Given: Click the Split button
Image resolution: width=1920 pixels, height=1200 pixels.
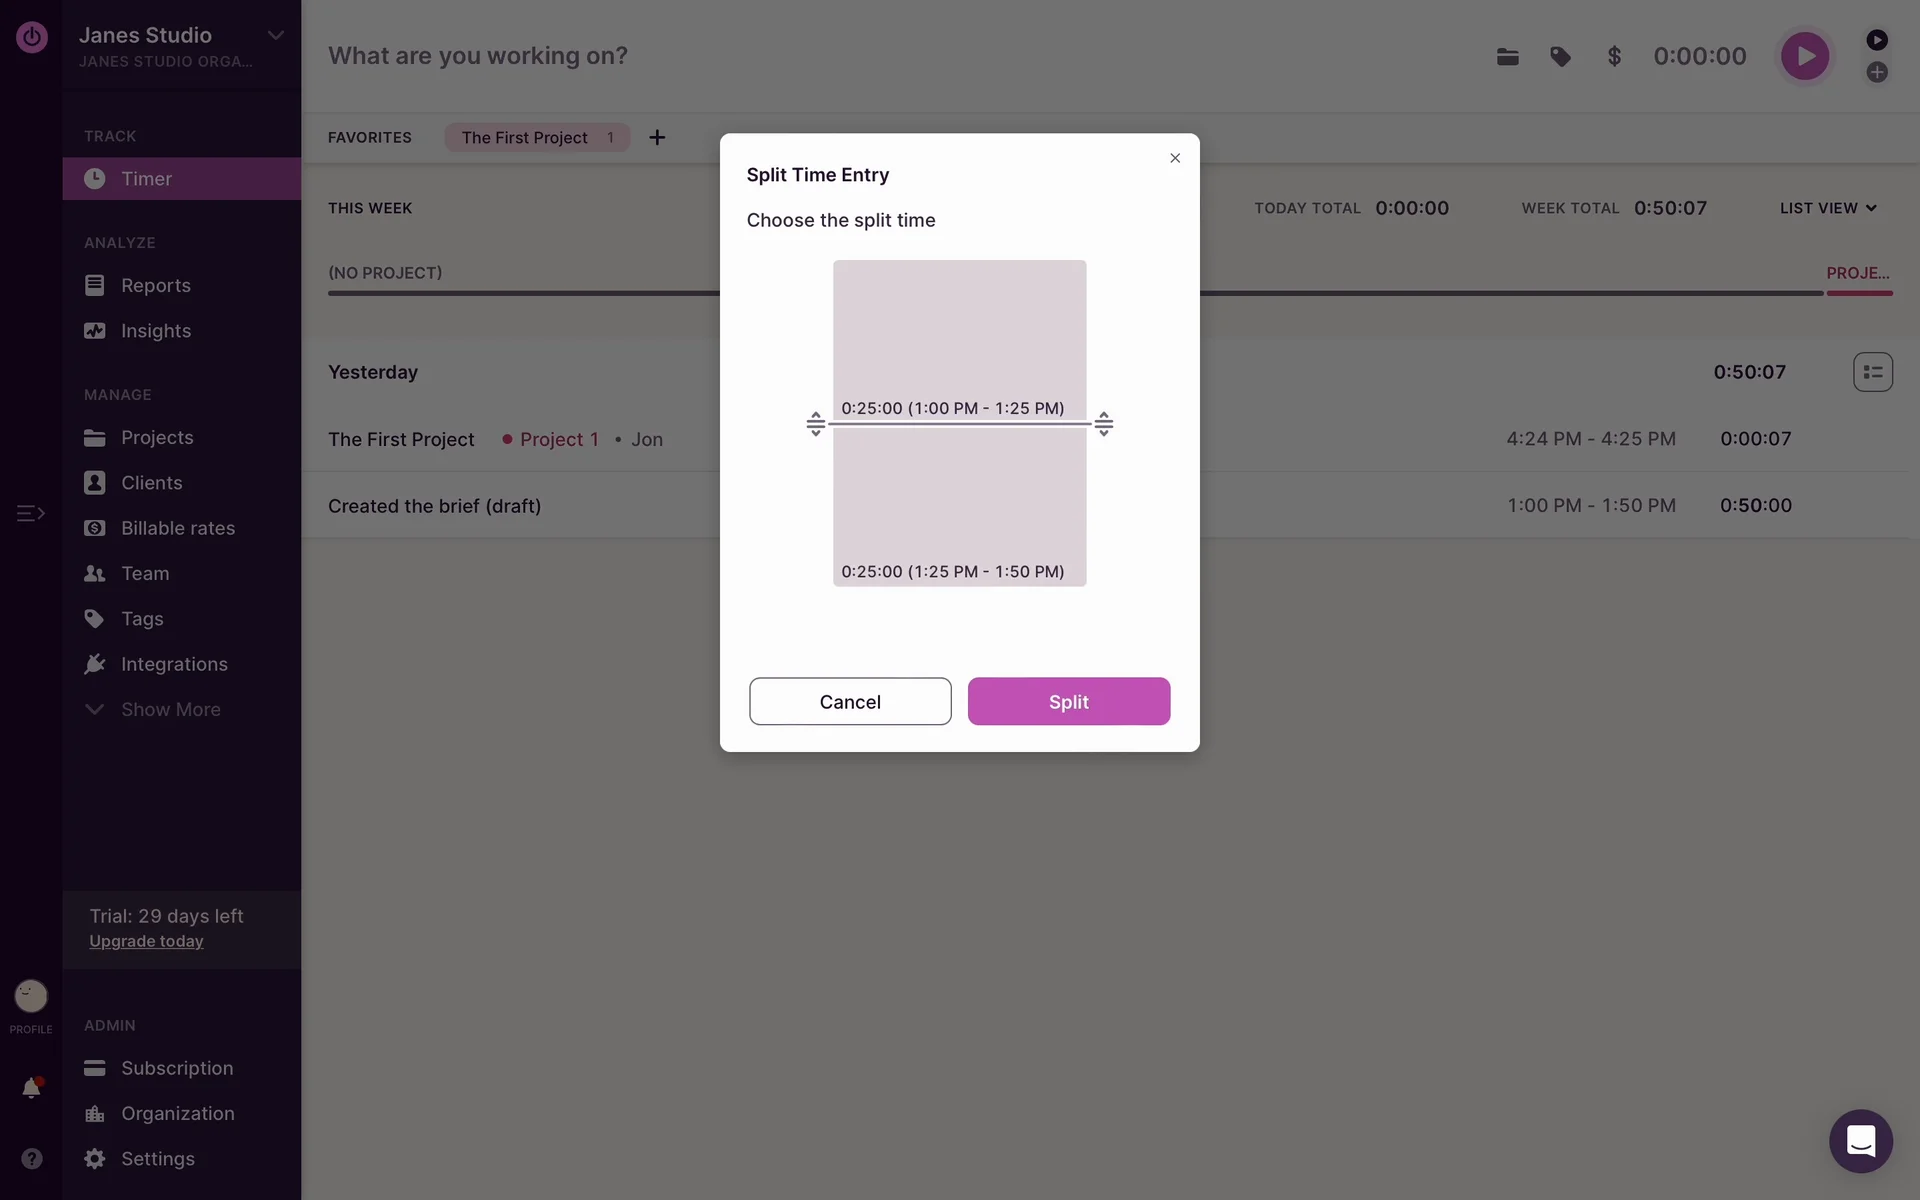Looking at the screenshot, I should click(x=1068, y=701).
